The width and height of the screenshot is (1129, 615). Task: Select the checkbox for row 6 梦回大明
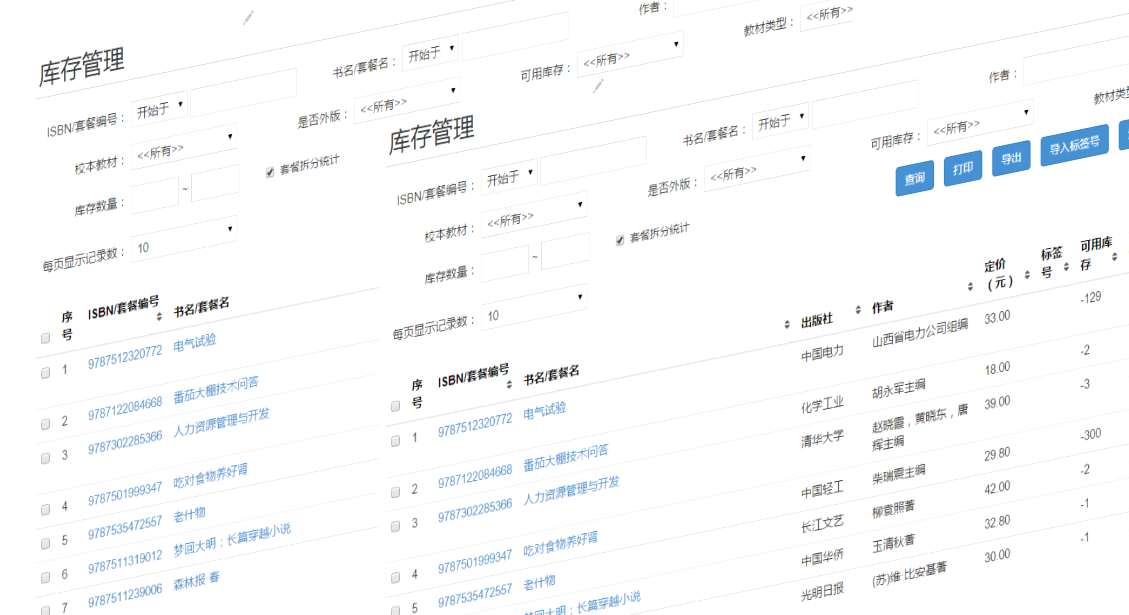(46, 576)
